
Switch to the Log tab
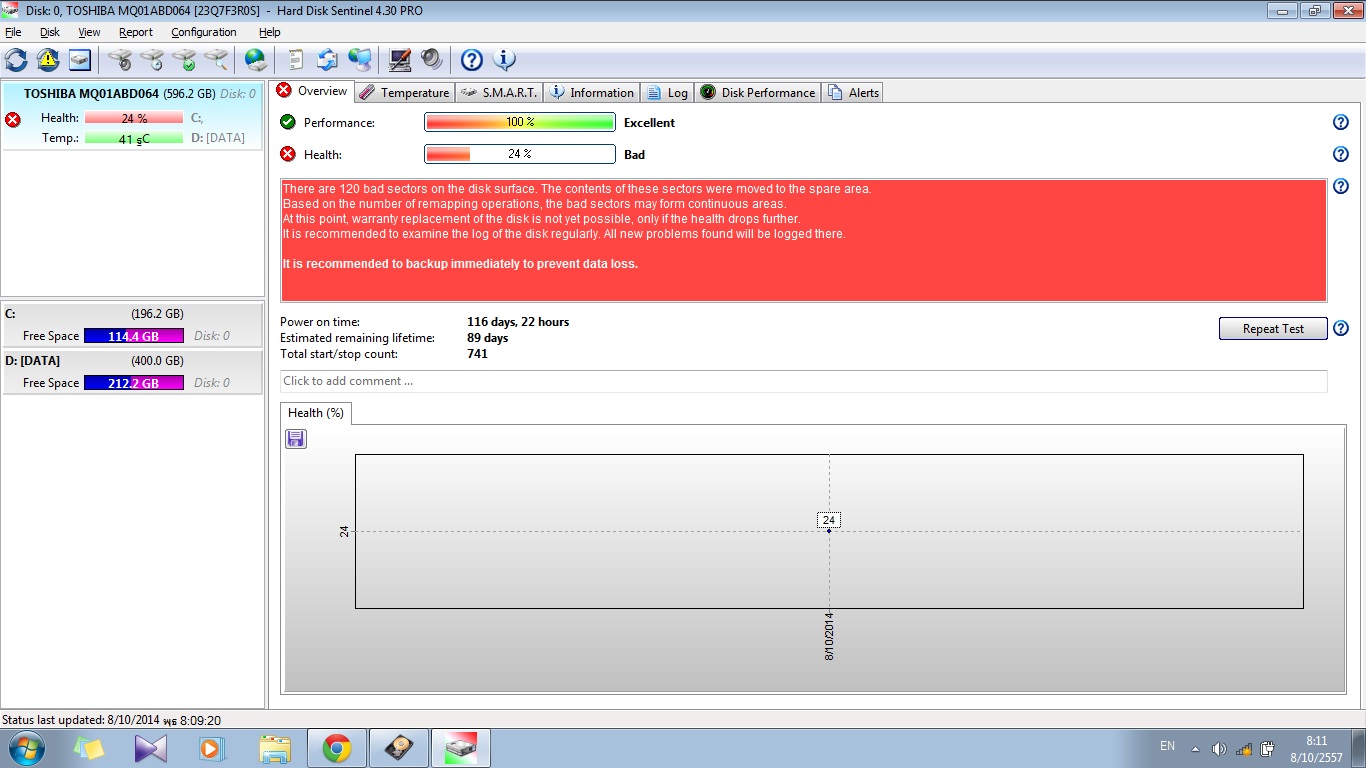point(667,93)
